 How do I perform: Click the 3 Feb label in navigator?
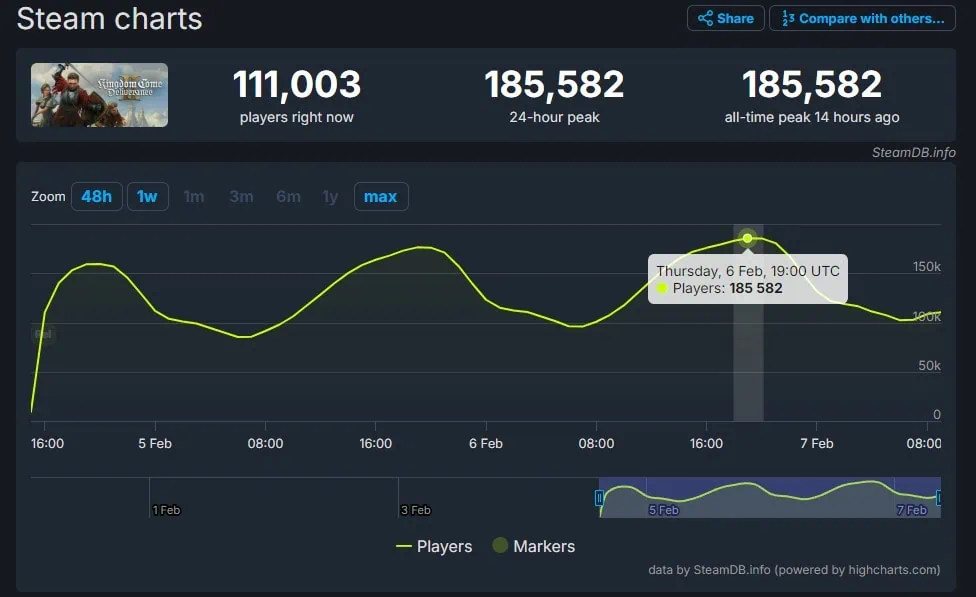point(415,510)
